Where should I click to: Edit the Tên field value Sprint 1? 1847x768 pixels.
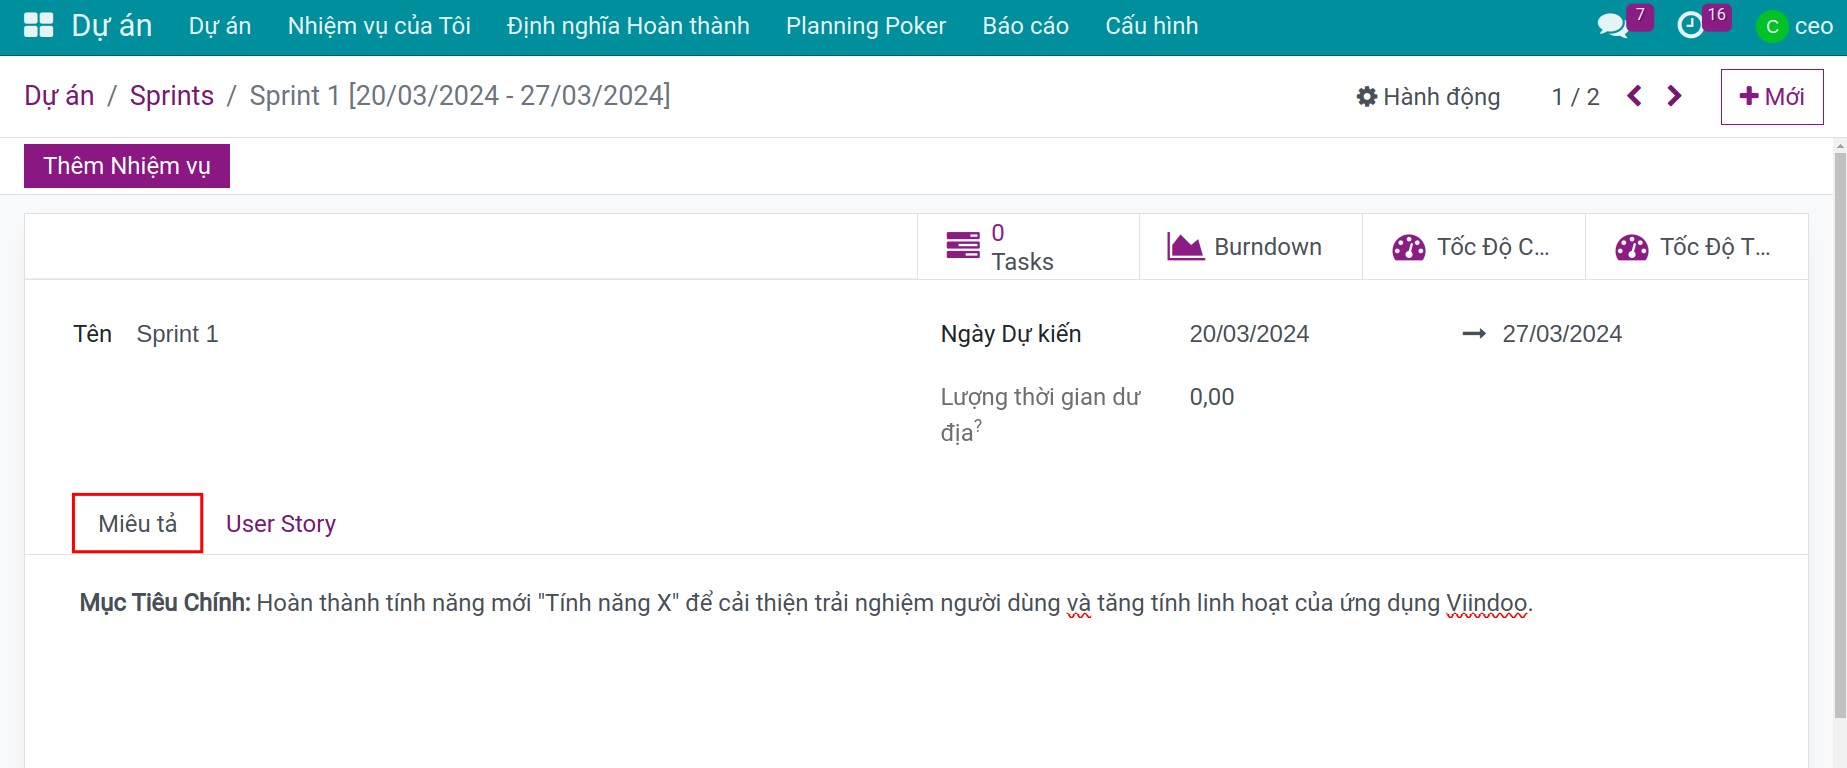[x=178, y=334]
